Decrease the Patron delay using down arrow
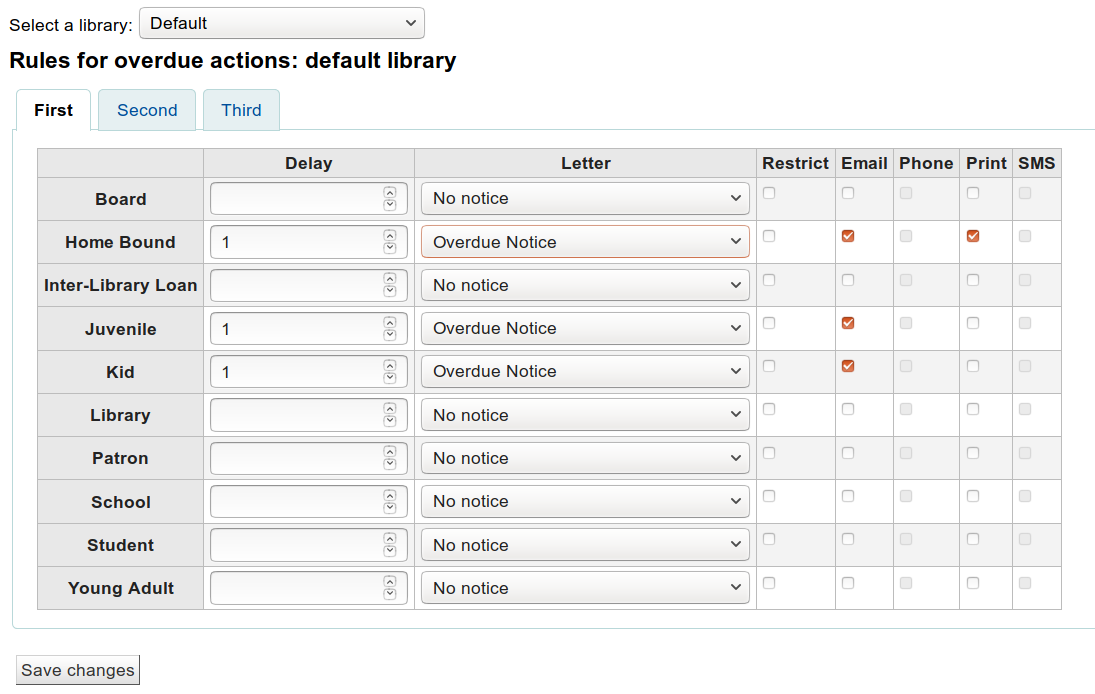Screen dimensions: 1095x694 (x=390, y=464)
